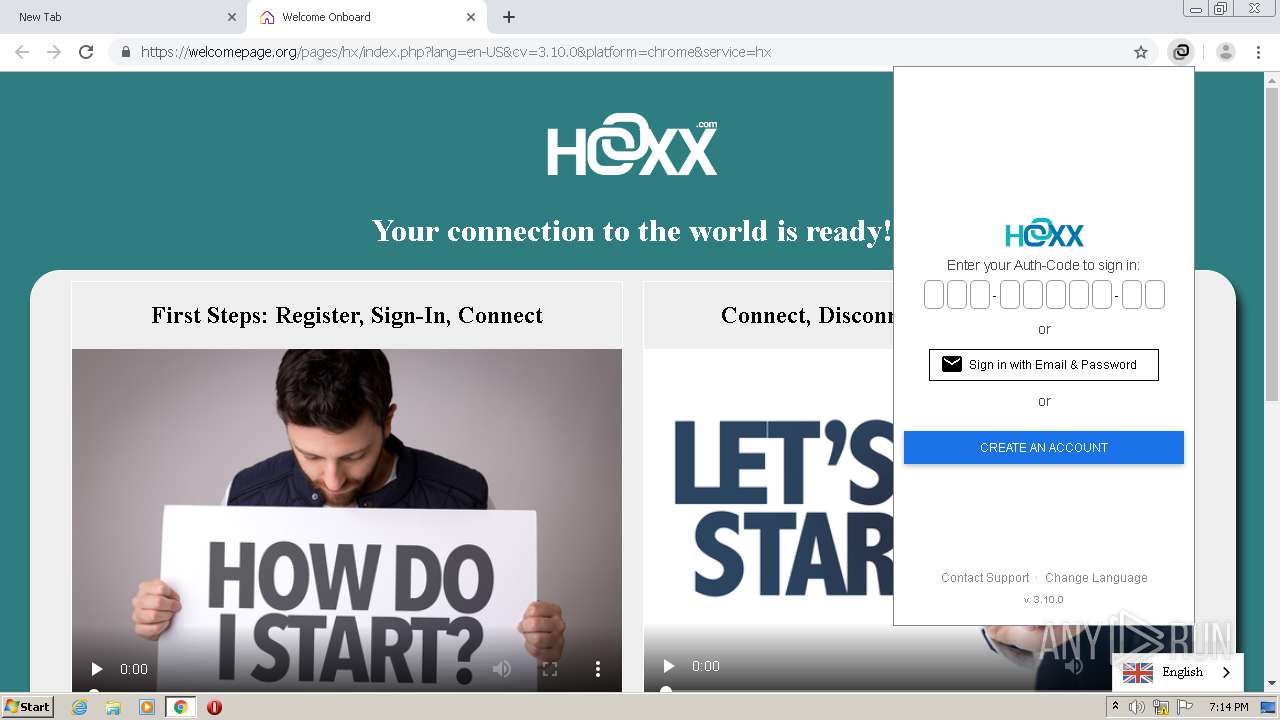
Task: Click the page vertical scrollbar
Action: click(1272, 244)
